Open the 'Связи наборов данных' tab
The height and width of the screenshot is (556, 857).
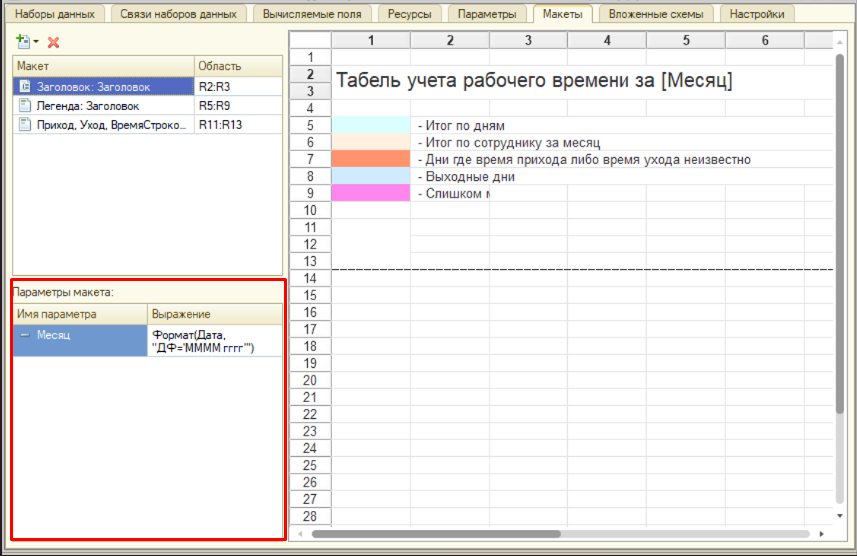tap(178, 14)
